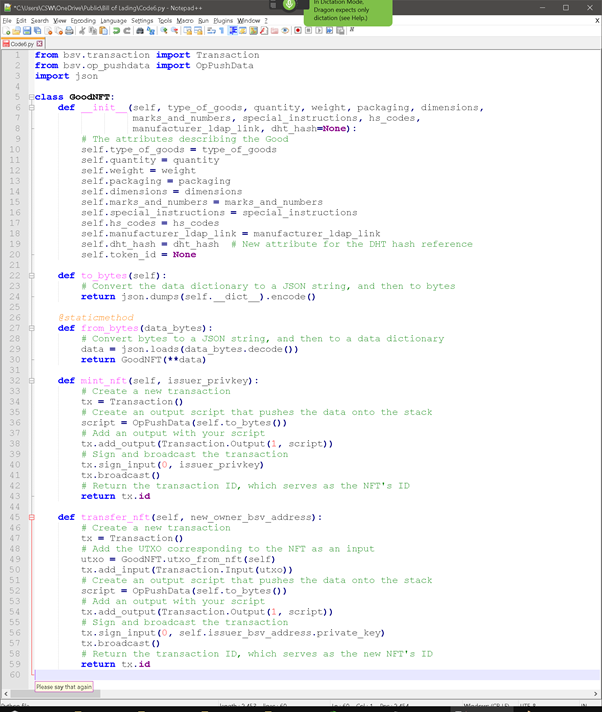Collapse the transfer_nft method fold marker
Screen dimensions: 602x712
(31, 517)
